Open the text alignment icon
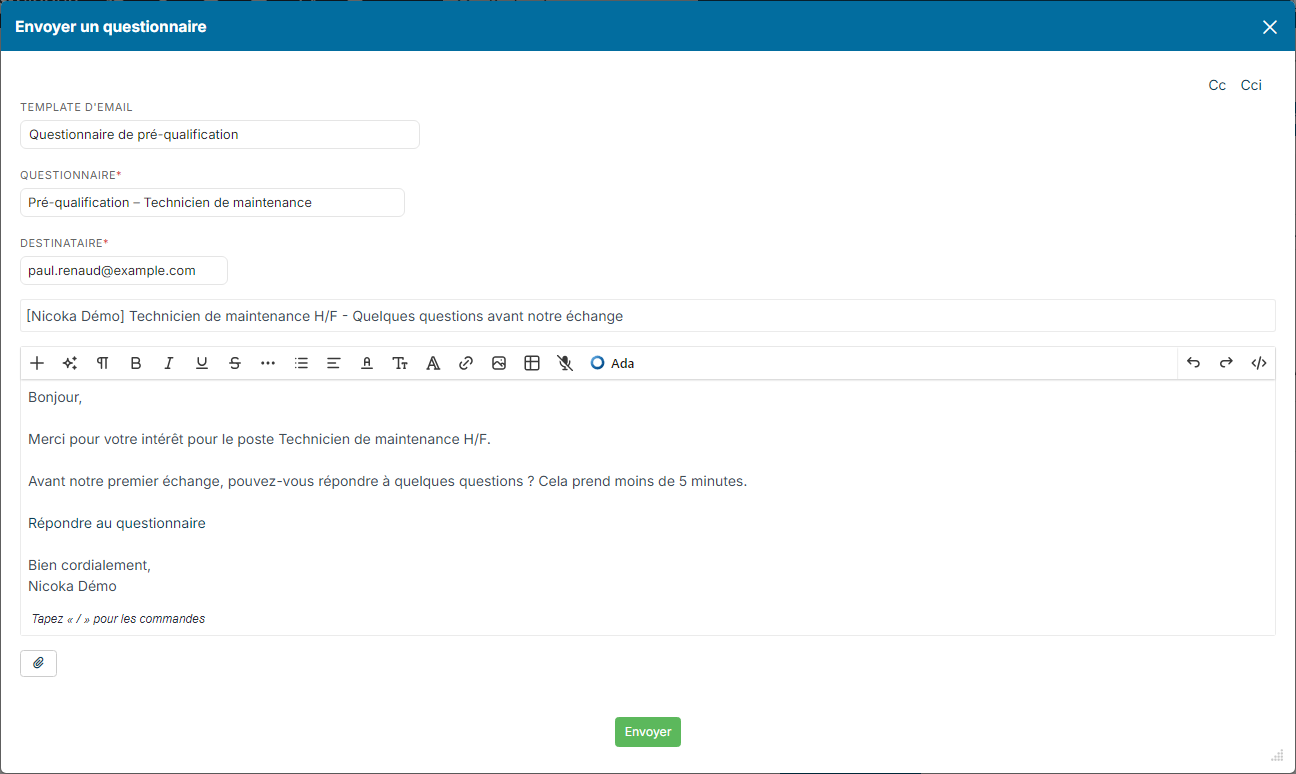The width and height of the screenshot is (1296, 774). (x=334, y=363)
